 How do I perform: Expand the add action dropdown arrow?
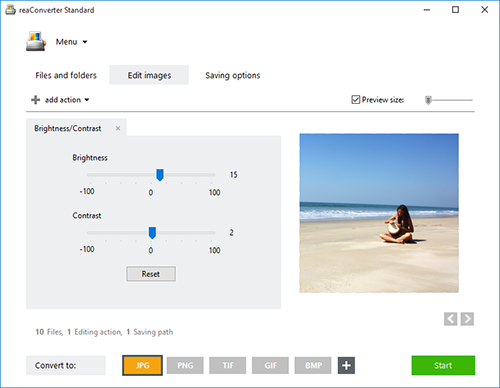(87, 100)
